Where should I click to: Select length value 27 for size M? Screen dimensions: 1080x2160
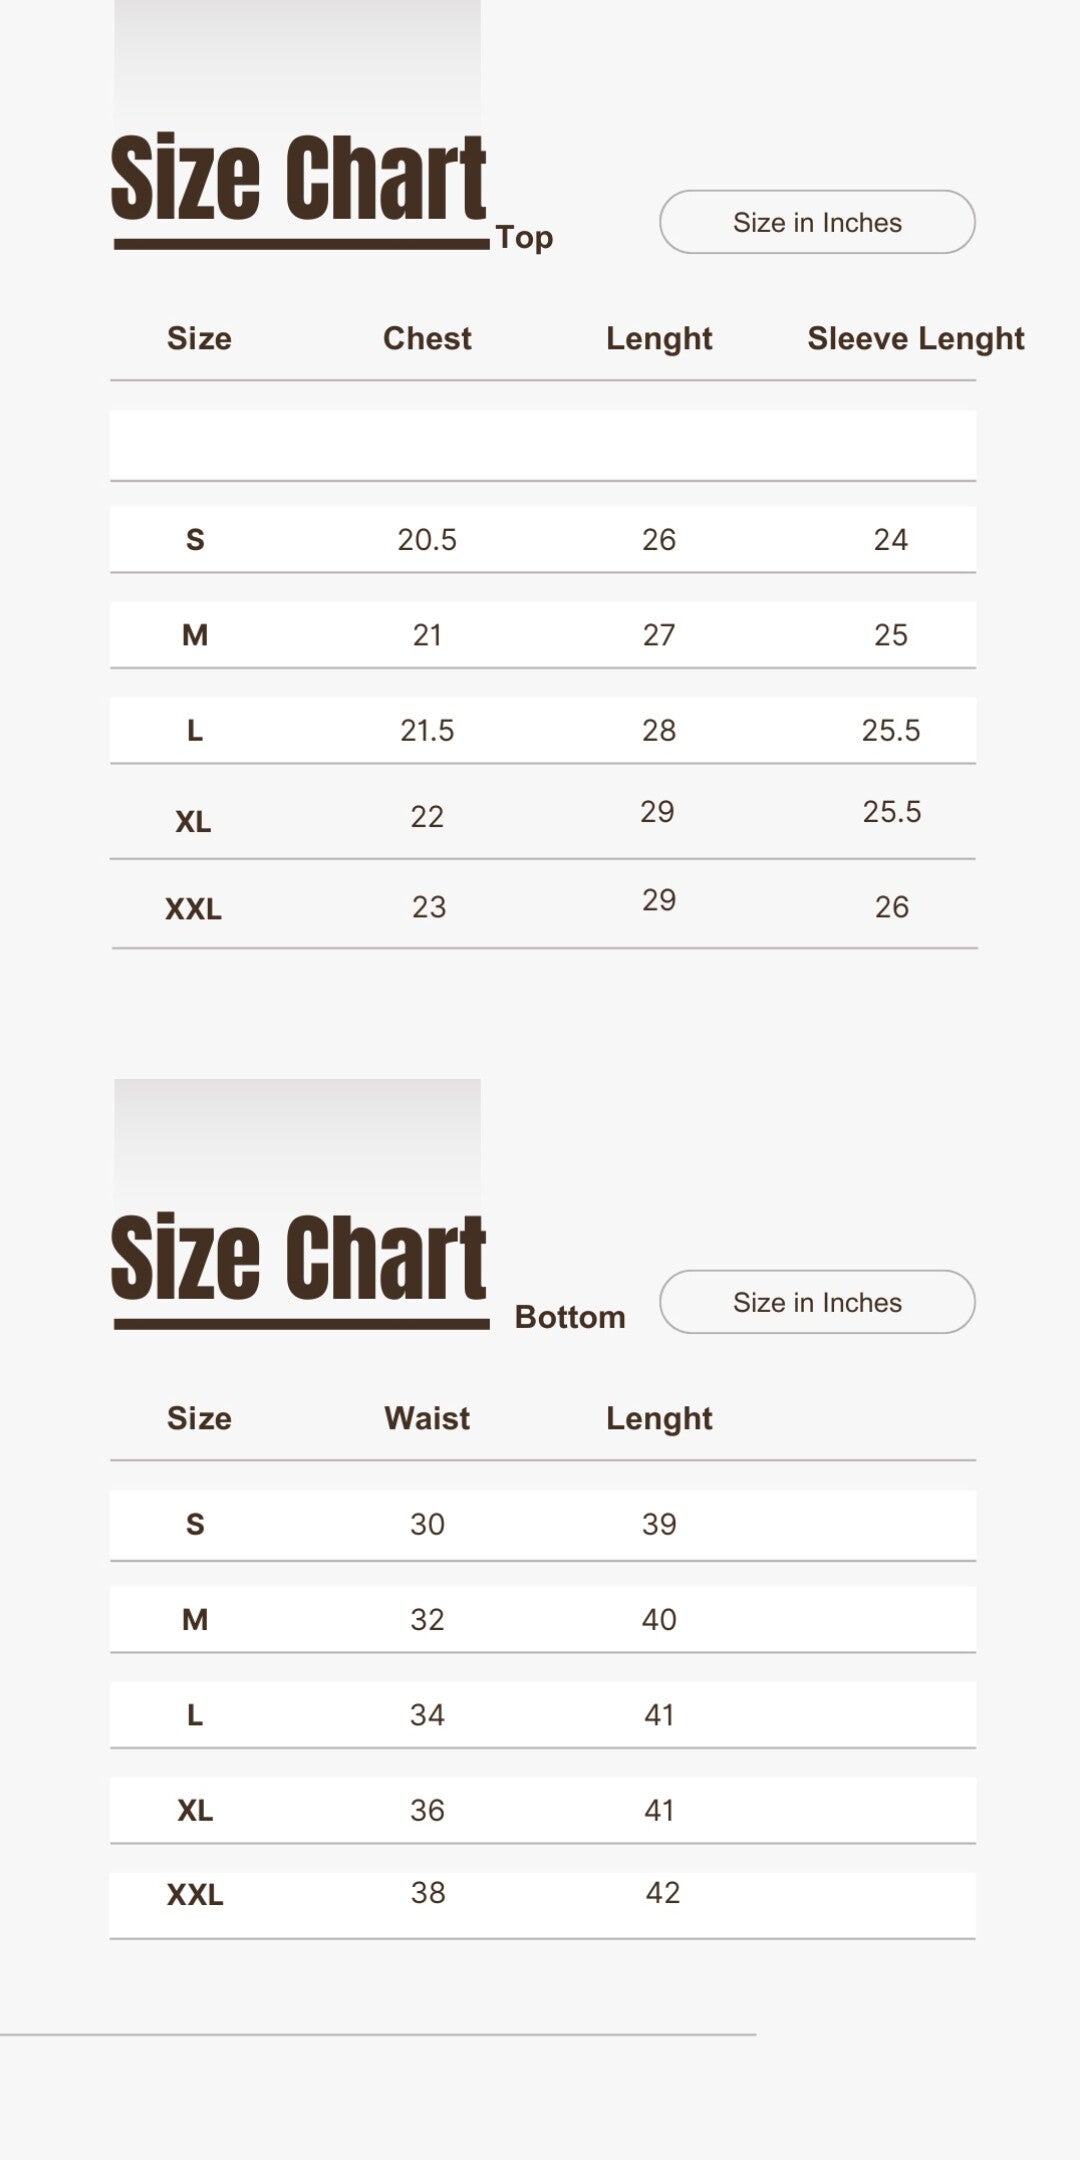pos(659,635)
